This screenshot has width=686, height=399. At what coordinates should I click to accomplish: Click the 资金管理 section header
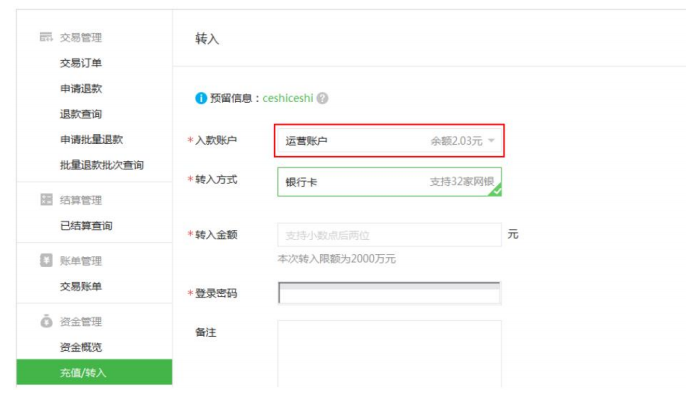(x=81, y=322)
